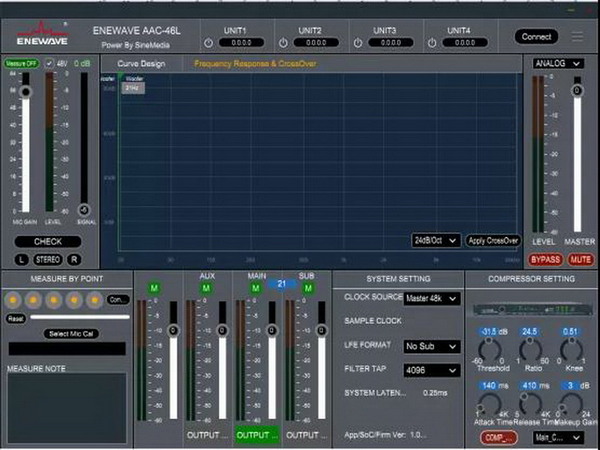Image resolution: width=600 pixels, height=450 pixels.
Task: Toggle the 48V phantom power checkbox
Action: click(x=49, y=64)
